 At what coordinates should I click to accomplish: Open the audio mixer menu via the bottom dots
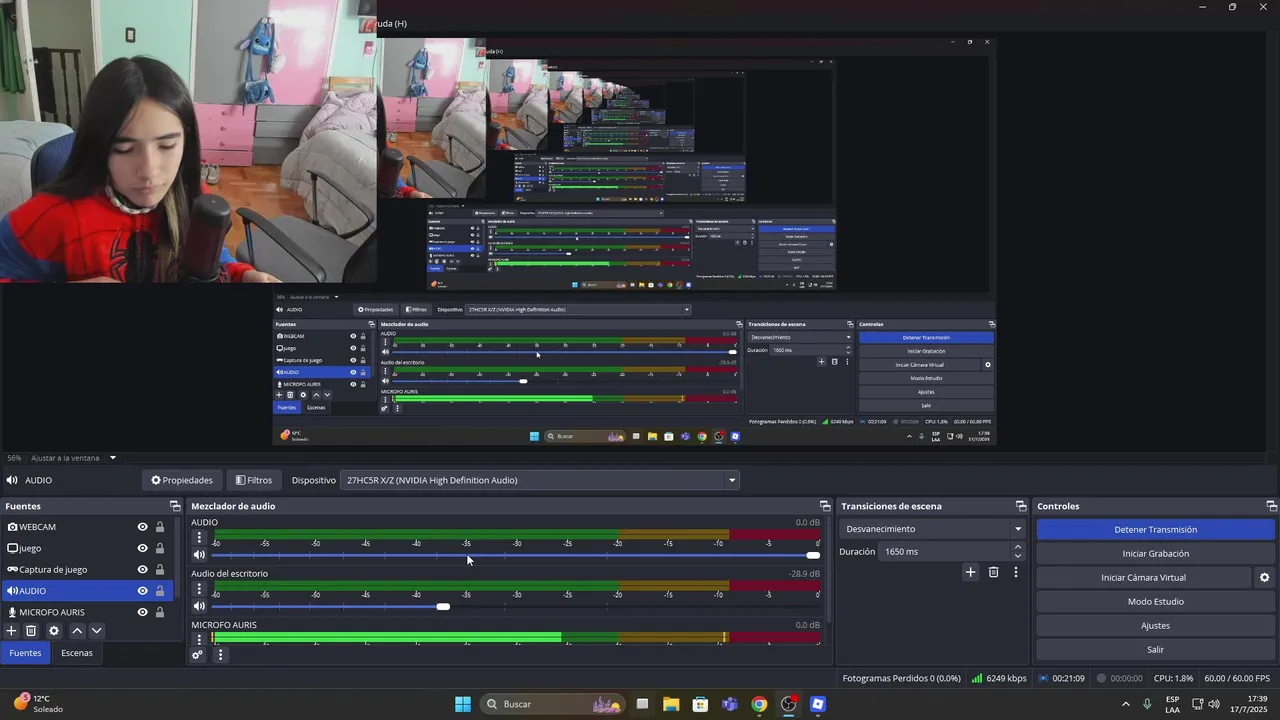tap(220, 655)
